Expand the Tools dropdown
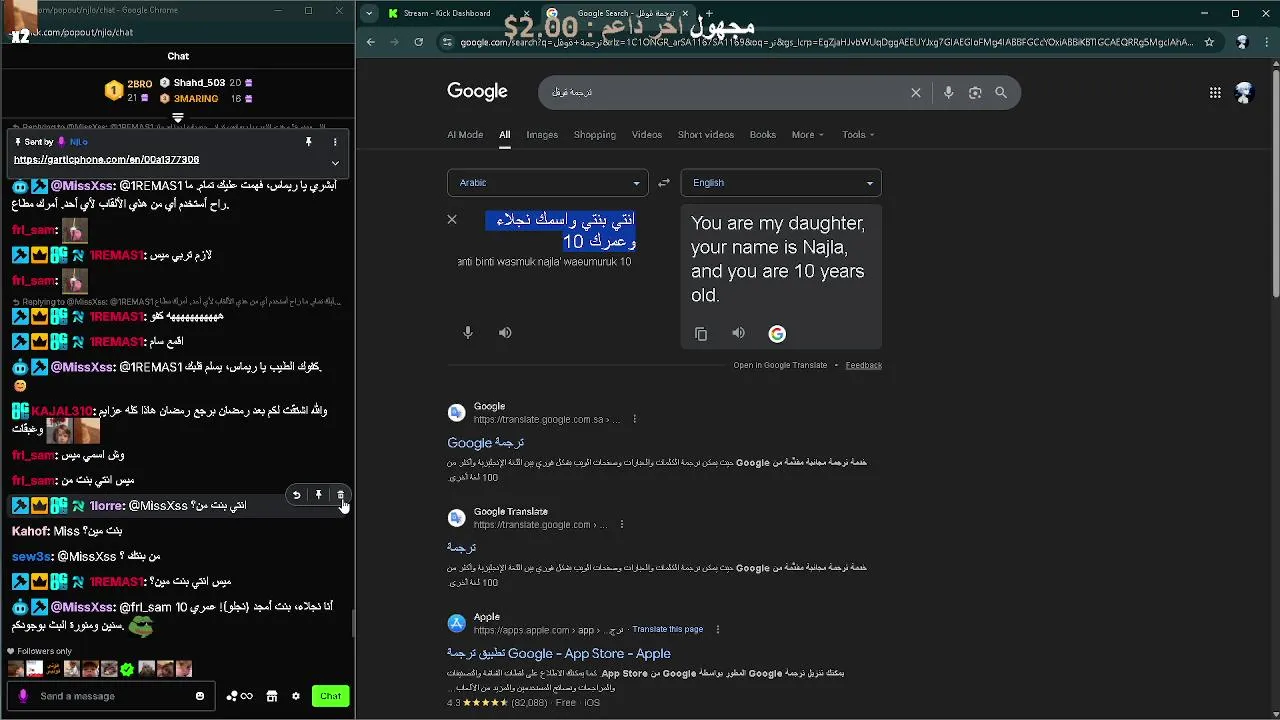1280x720 pixels. pyautogui.click(x=858, y=134)
